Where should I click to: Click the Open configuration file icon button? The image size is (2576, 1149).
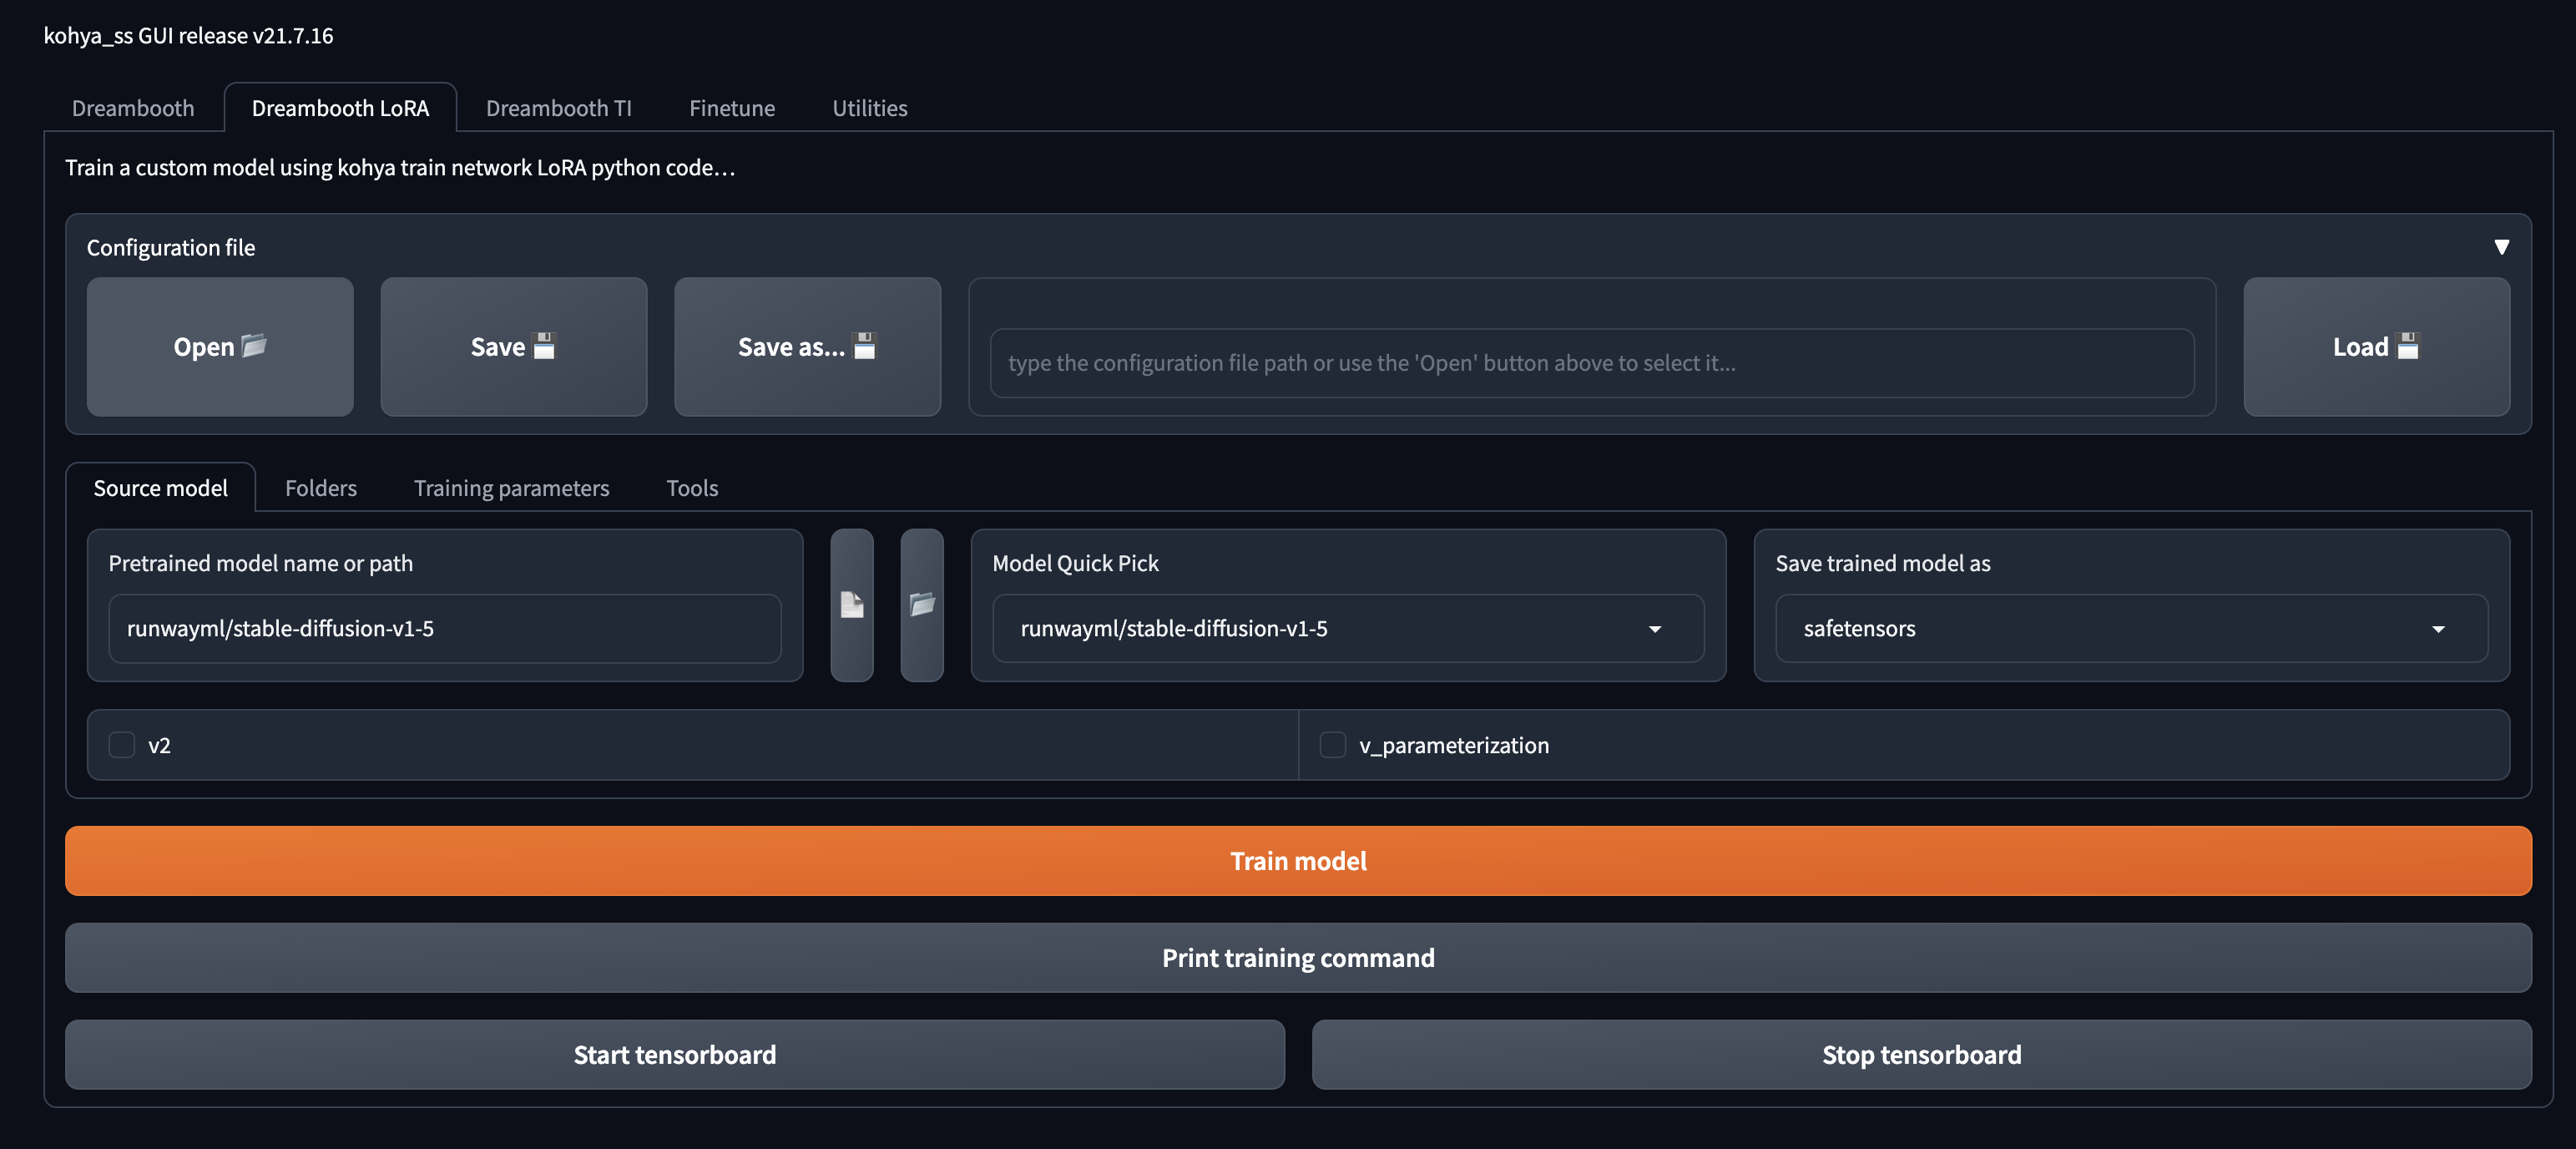(x=220, y=347)
